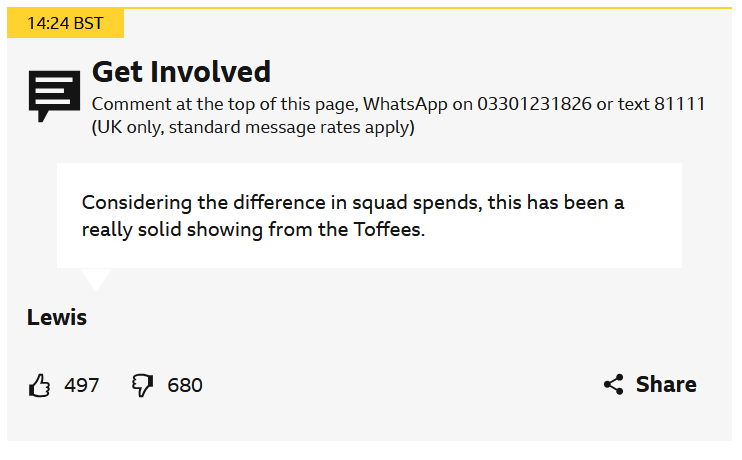
Task: Select the 497 likes count
Action: (81, 385)
